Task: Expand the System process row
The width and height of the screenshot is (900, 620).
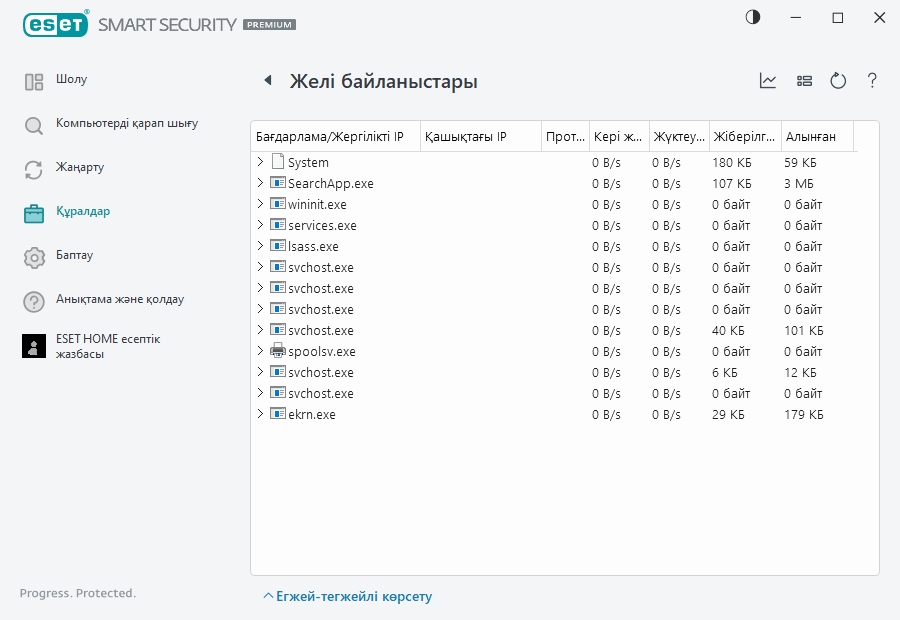Action: click(x=260, y=162)
